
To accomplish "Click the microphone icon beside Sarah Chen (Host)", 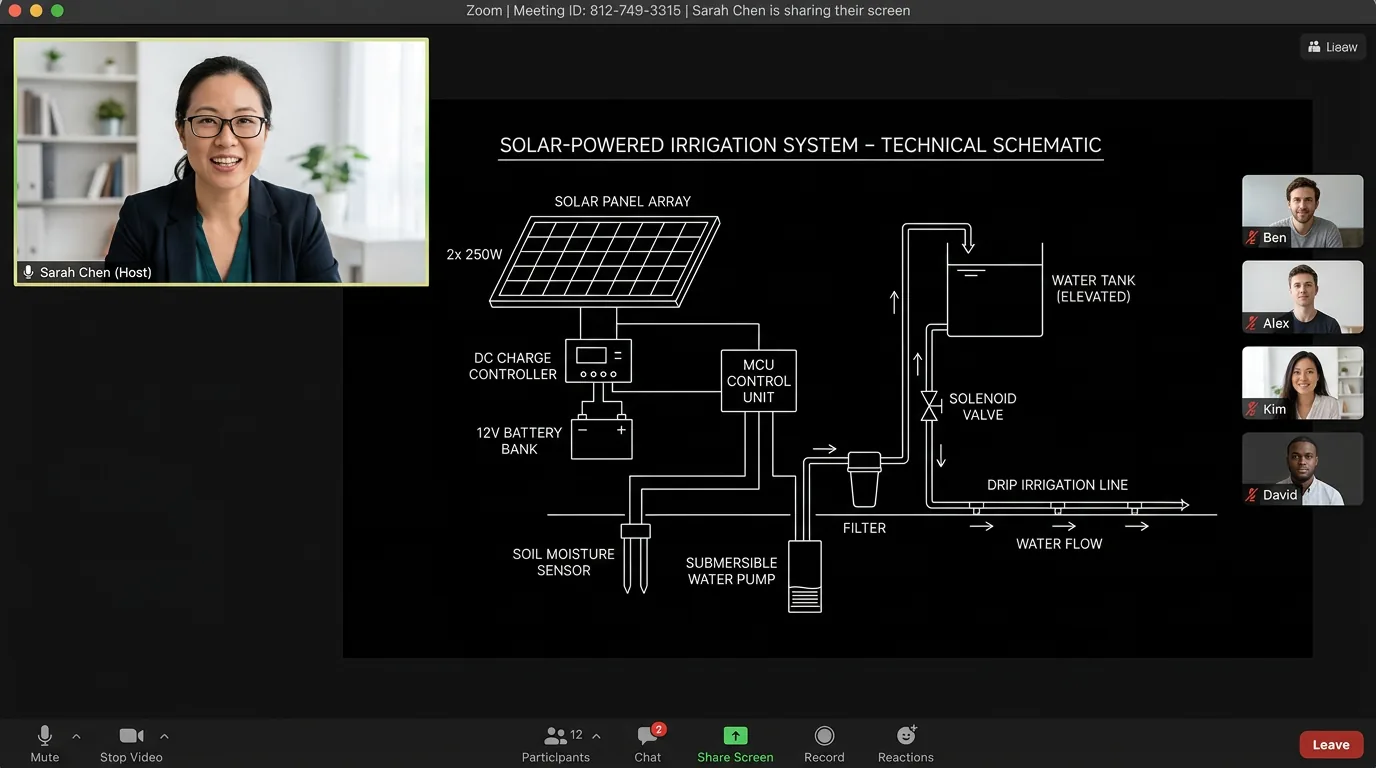I will [x=28, y=272].
